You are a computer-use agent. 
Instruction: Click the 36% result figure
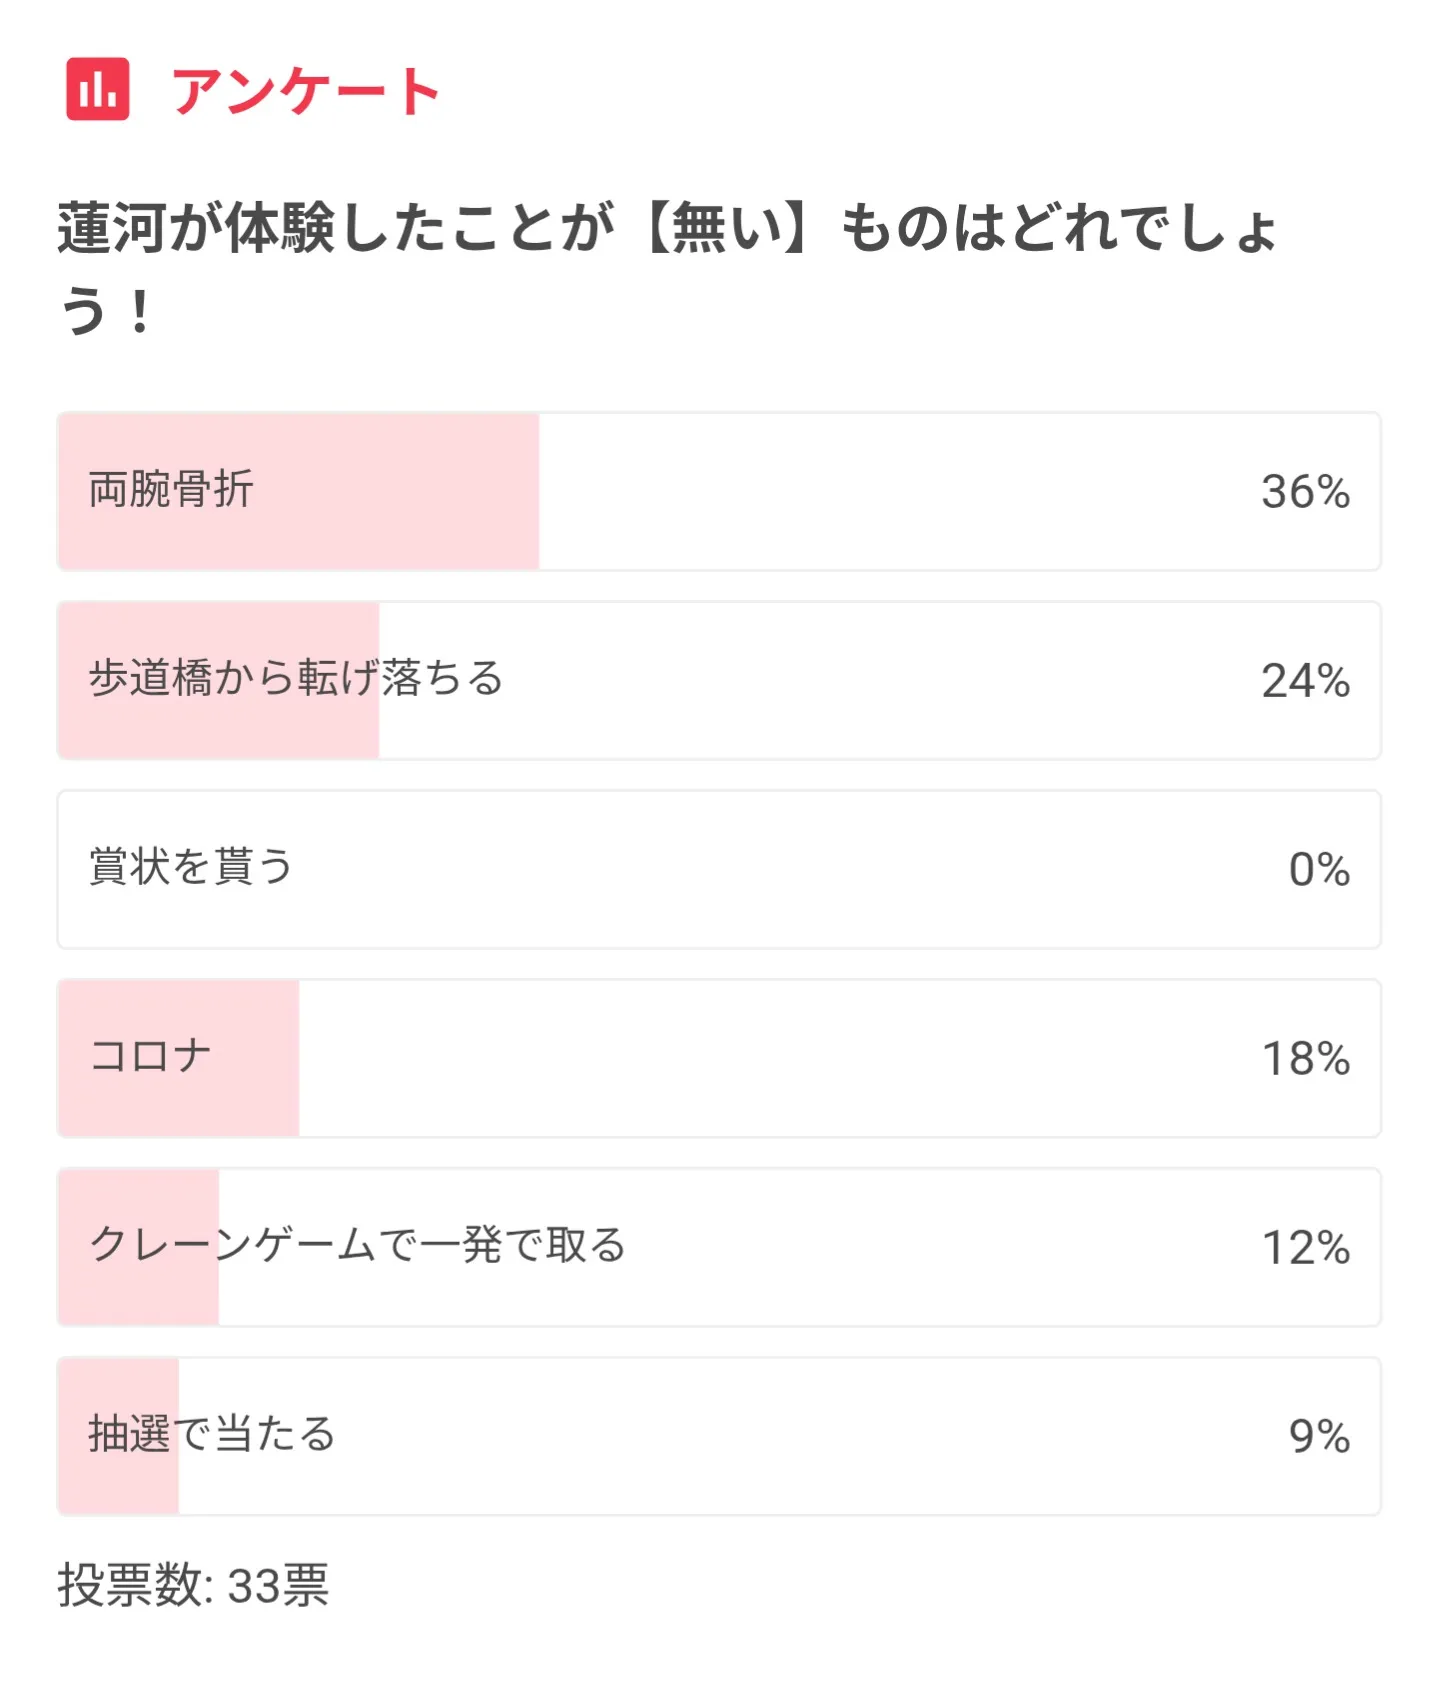[x=1305, y=492]
